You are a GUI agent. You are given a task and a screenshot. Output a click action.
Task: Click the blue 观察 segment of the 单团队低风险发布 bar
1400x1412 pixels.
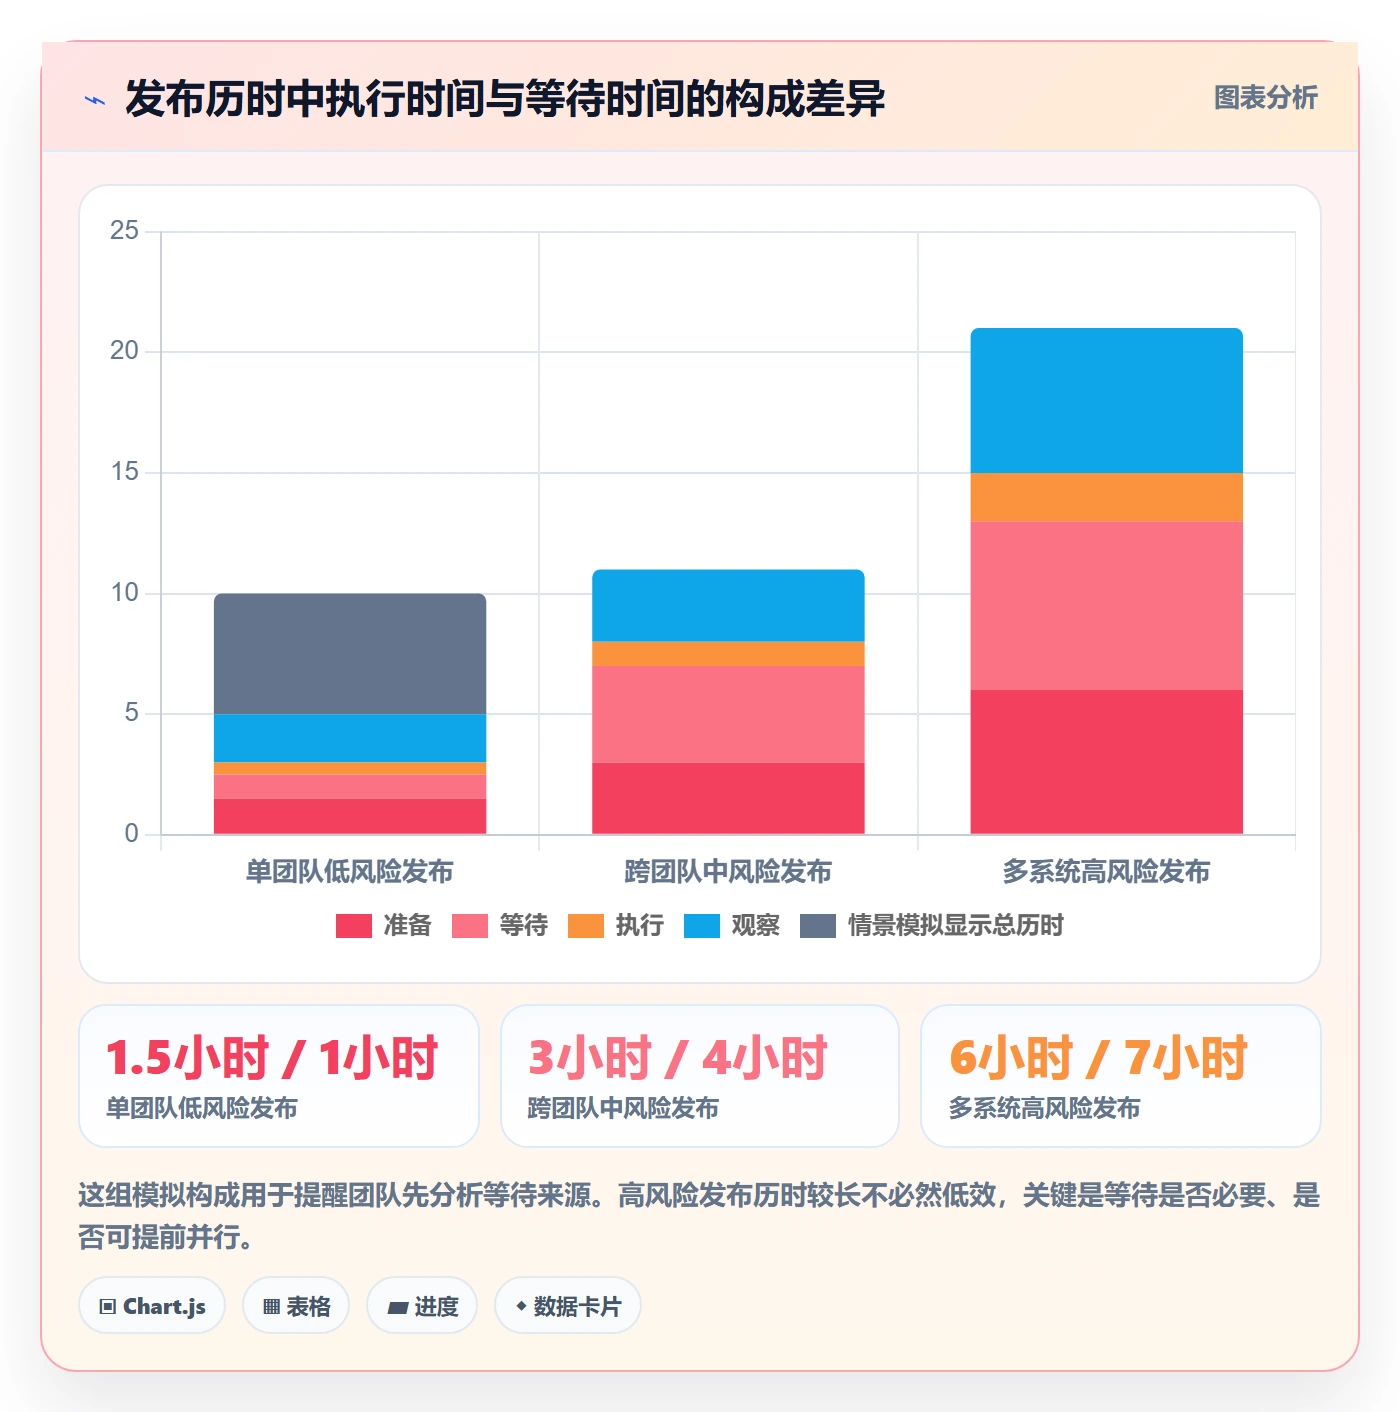tap(350, 738)
